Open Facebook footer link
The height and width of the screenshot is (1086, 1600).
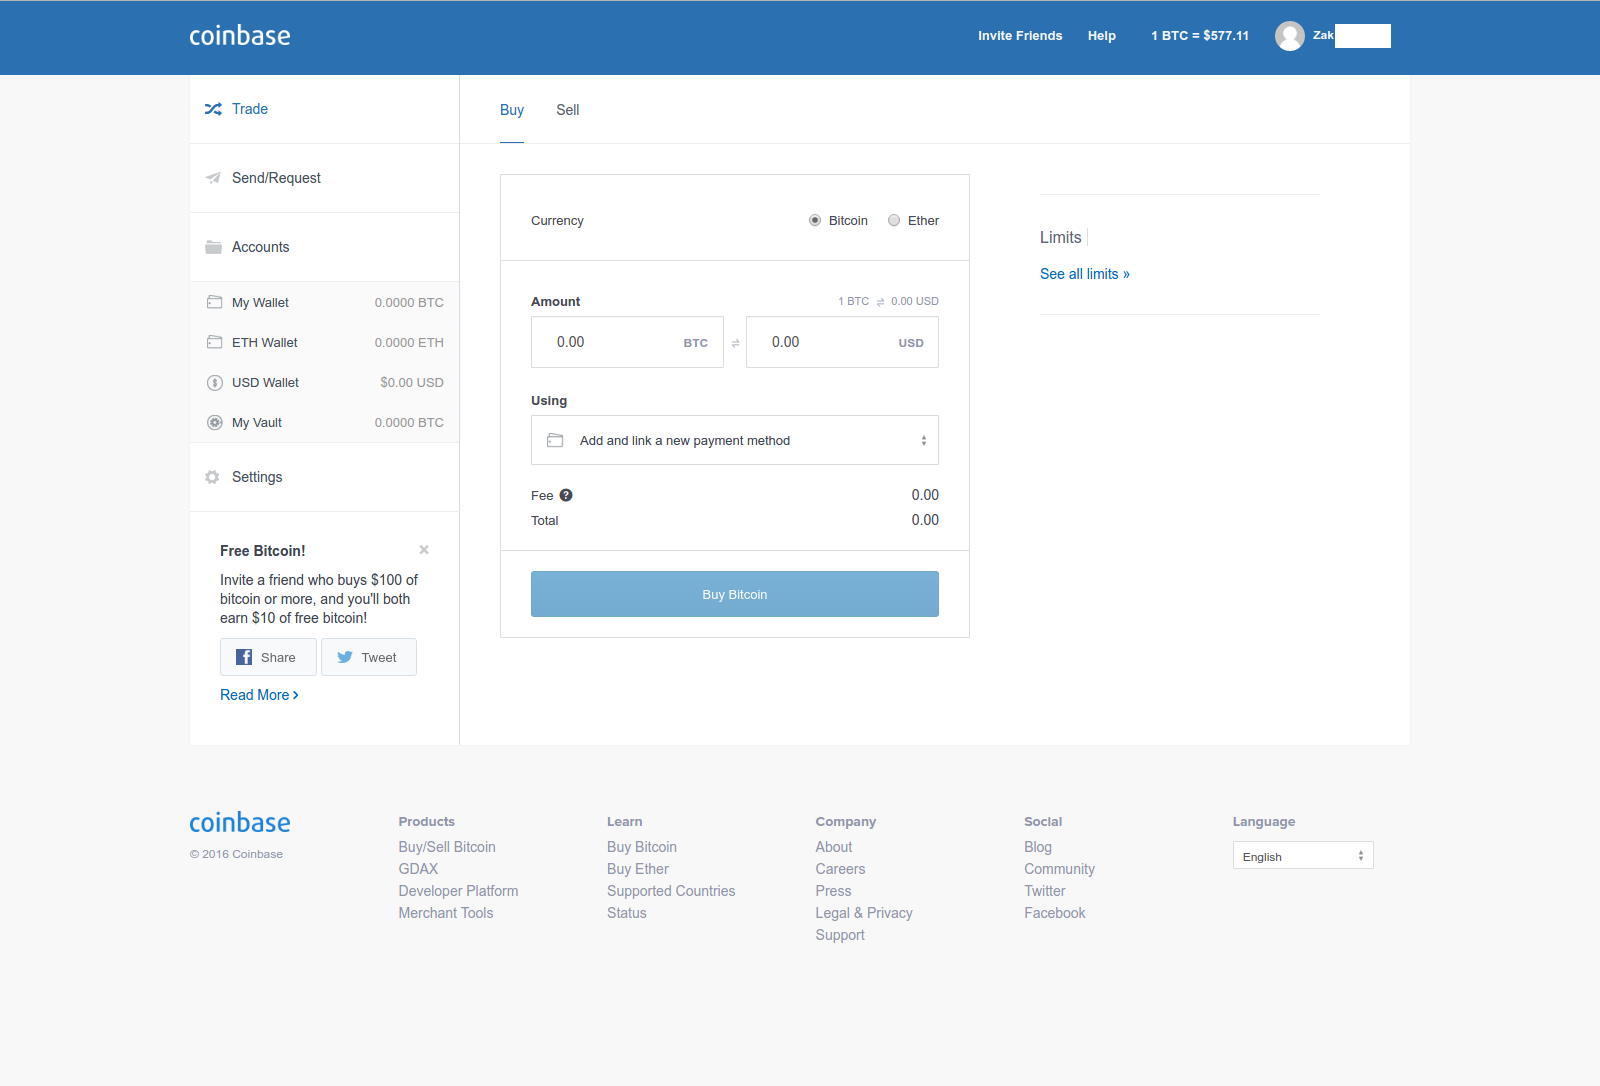(1055, 913)
